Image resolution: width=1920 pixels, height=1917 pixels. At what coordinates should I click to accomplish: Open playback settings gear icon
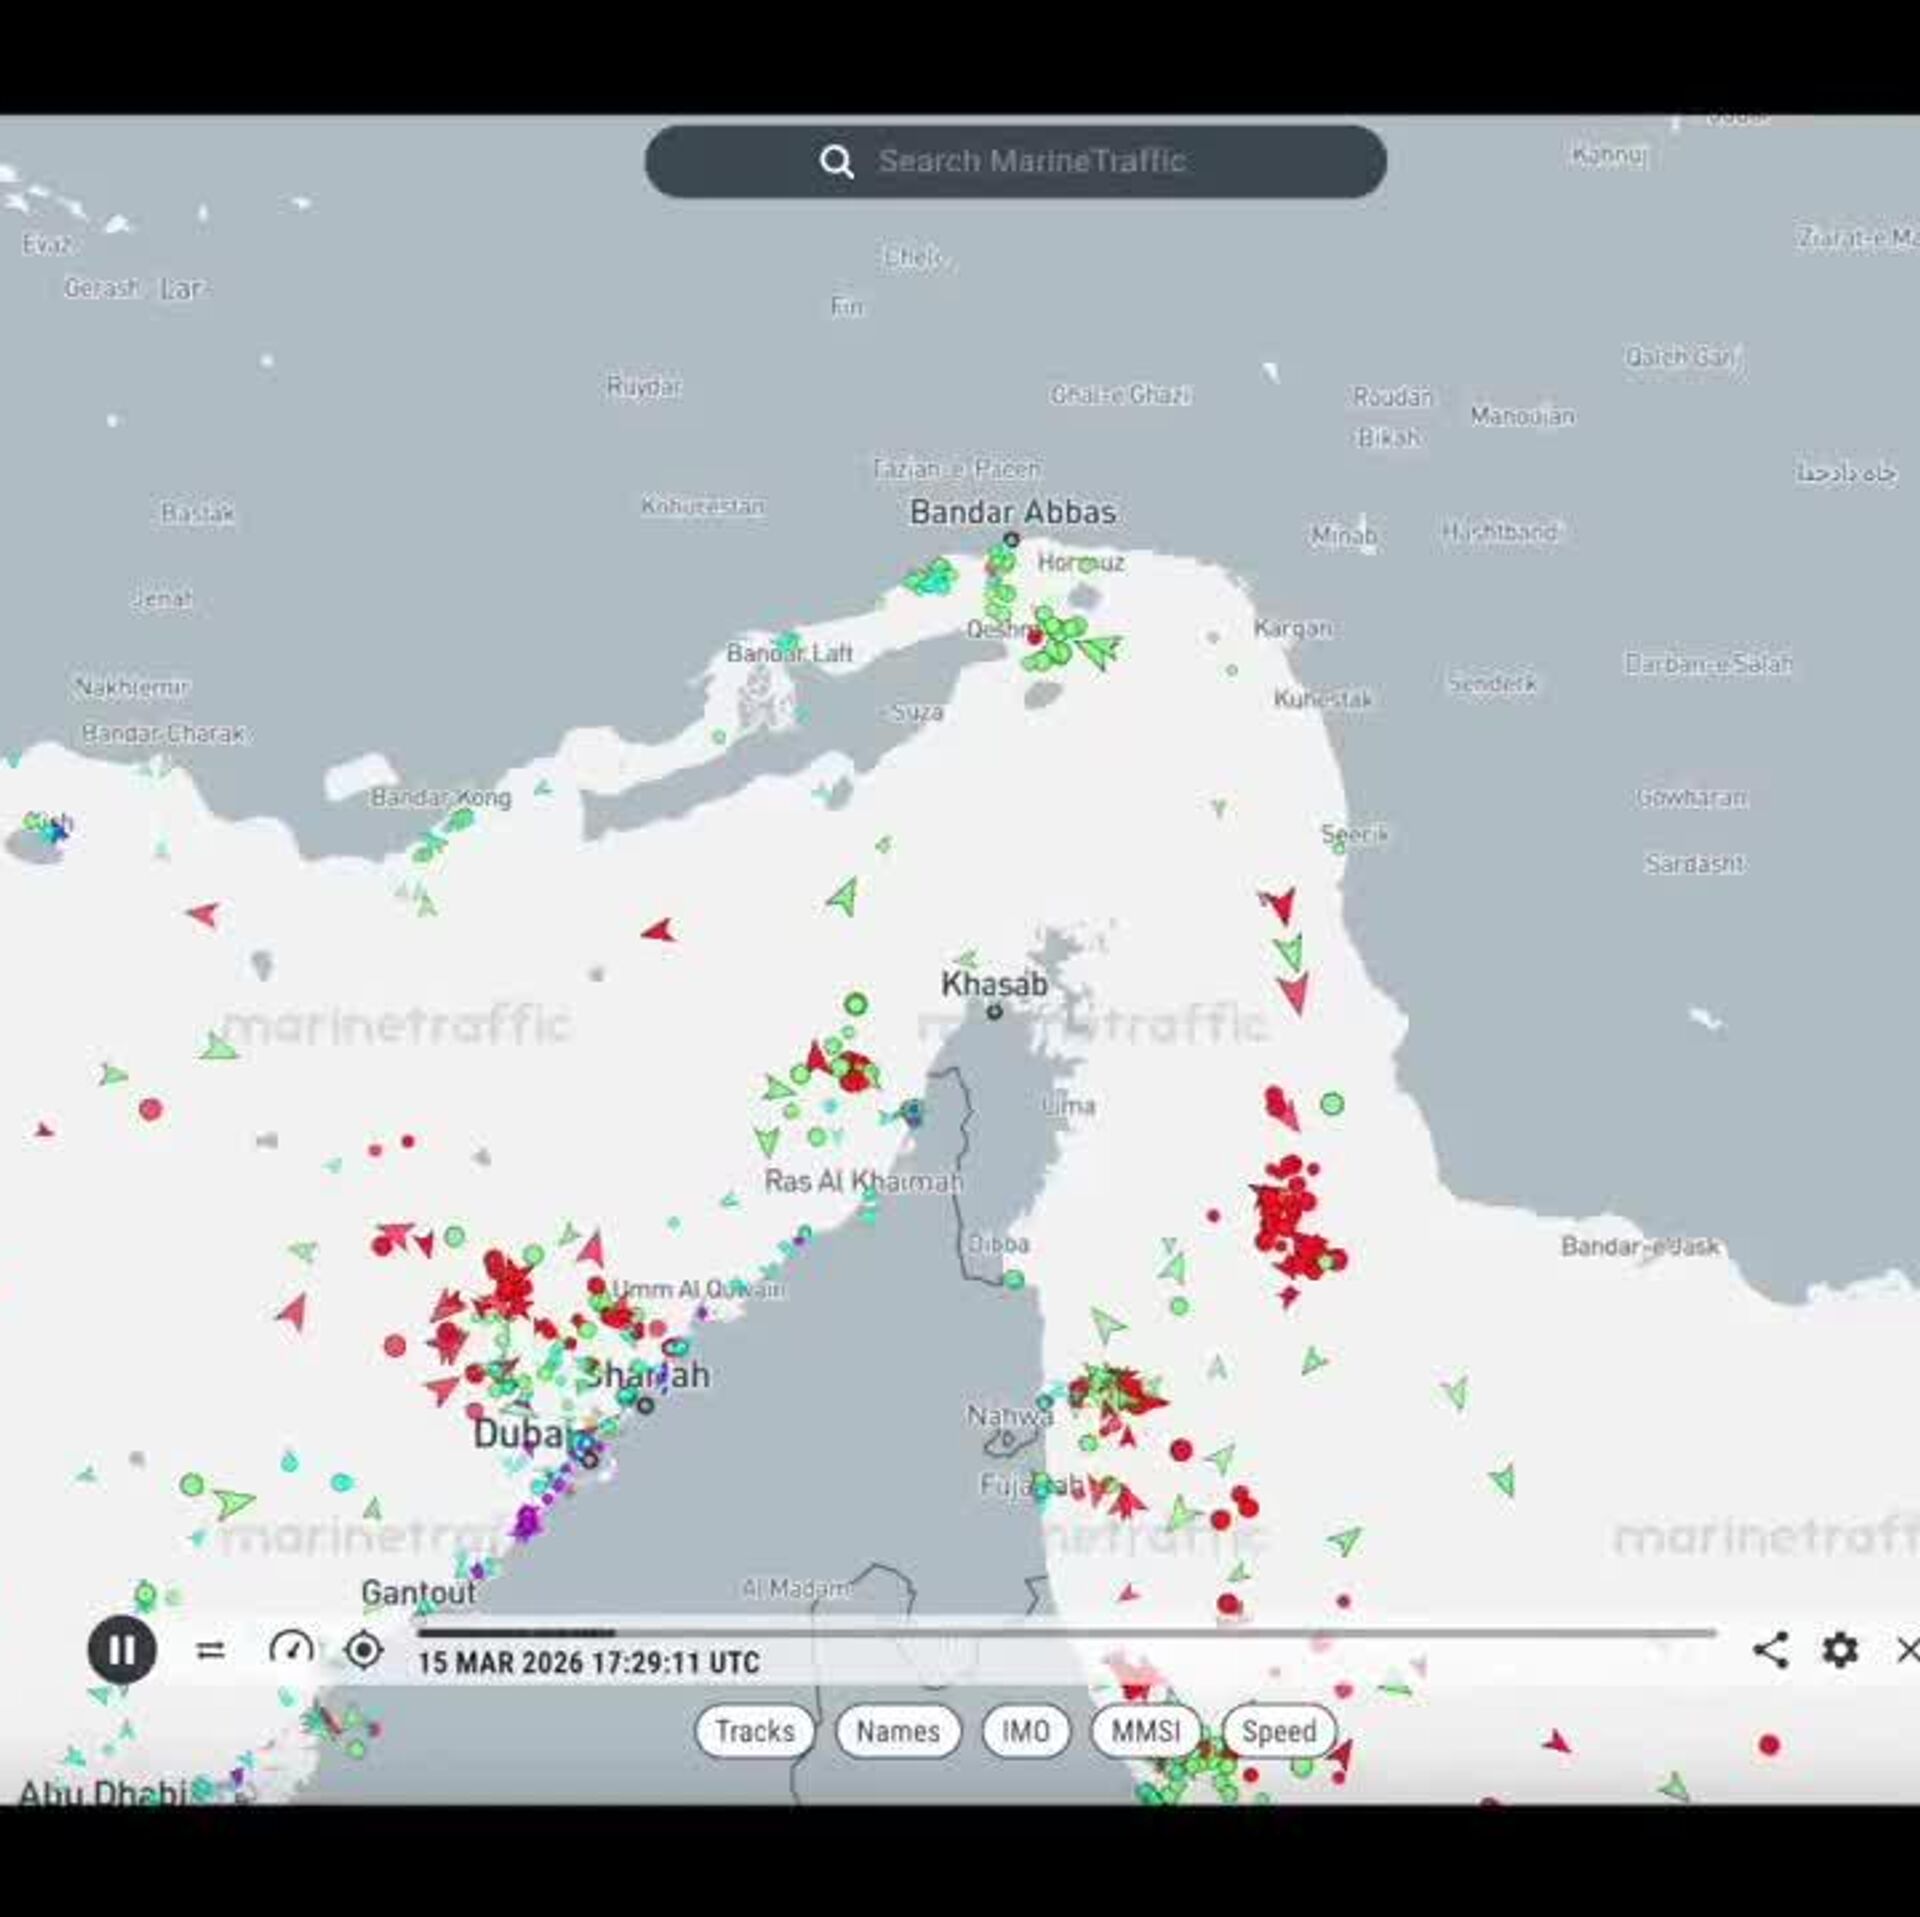click(x=1839, y=1649)
